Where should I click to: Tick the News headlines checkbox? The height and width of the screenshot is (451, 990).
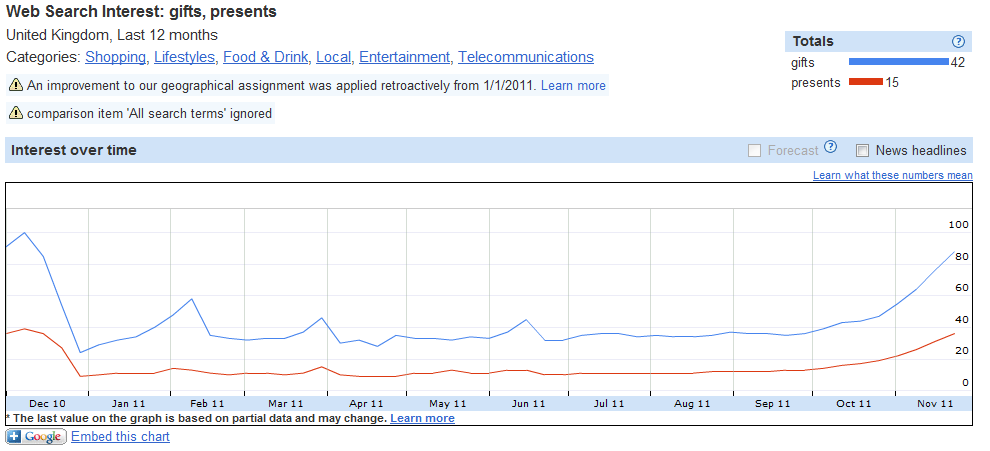pyautogui.click(x=862, y=150)
